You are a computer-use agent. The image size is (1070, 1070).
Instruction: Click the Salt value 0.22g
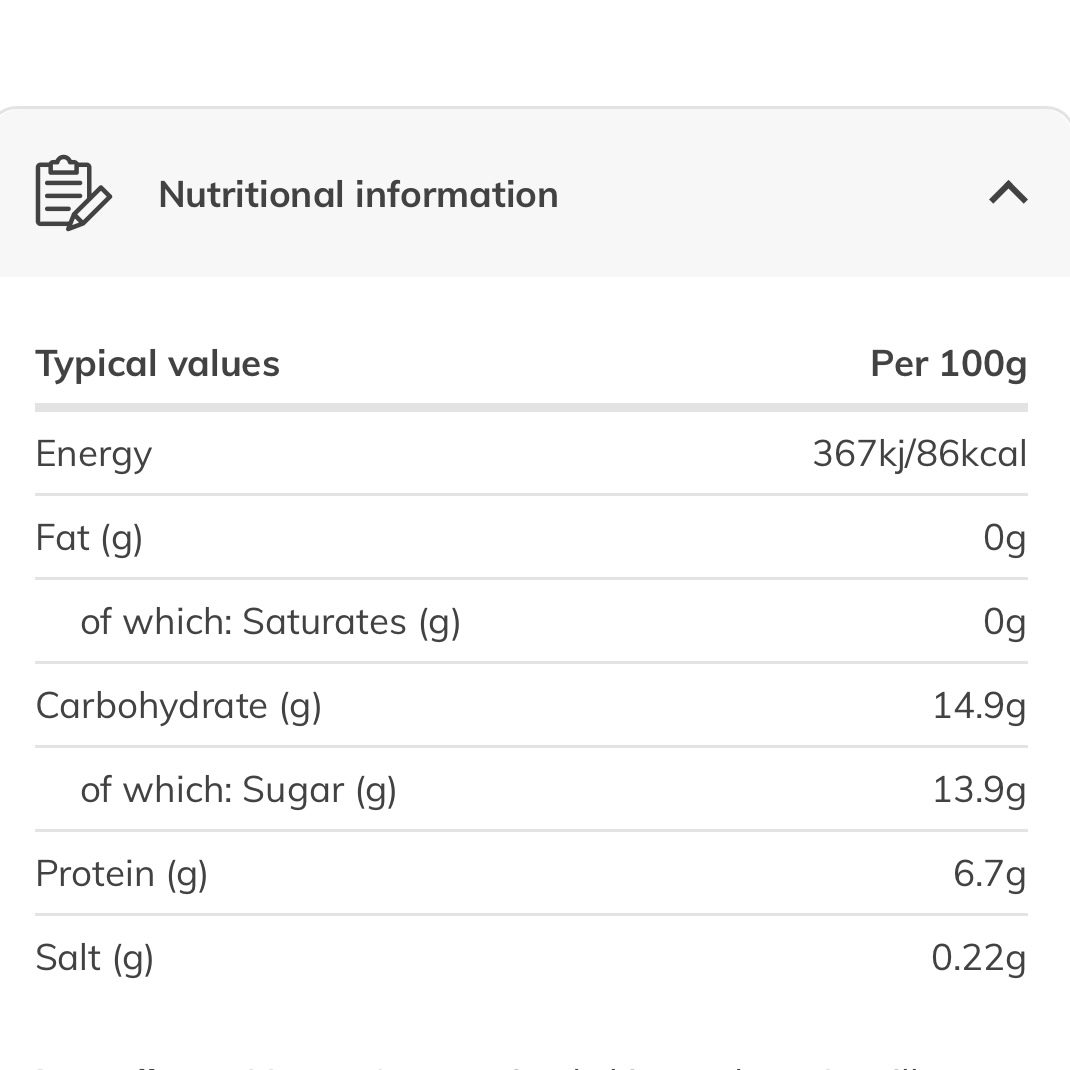979,958
